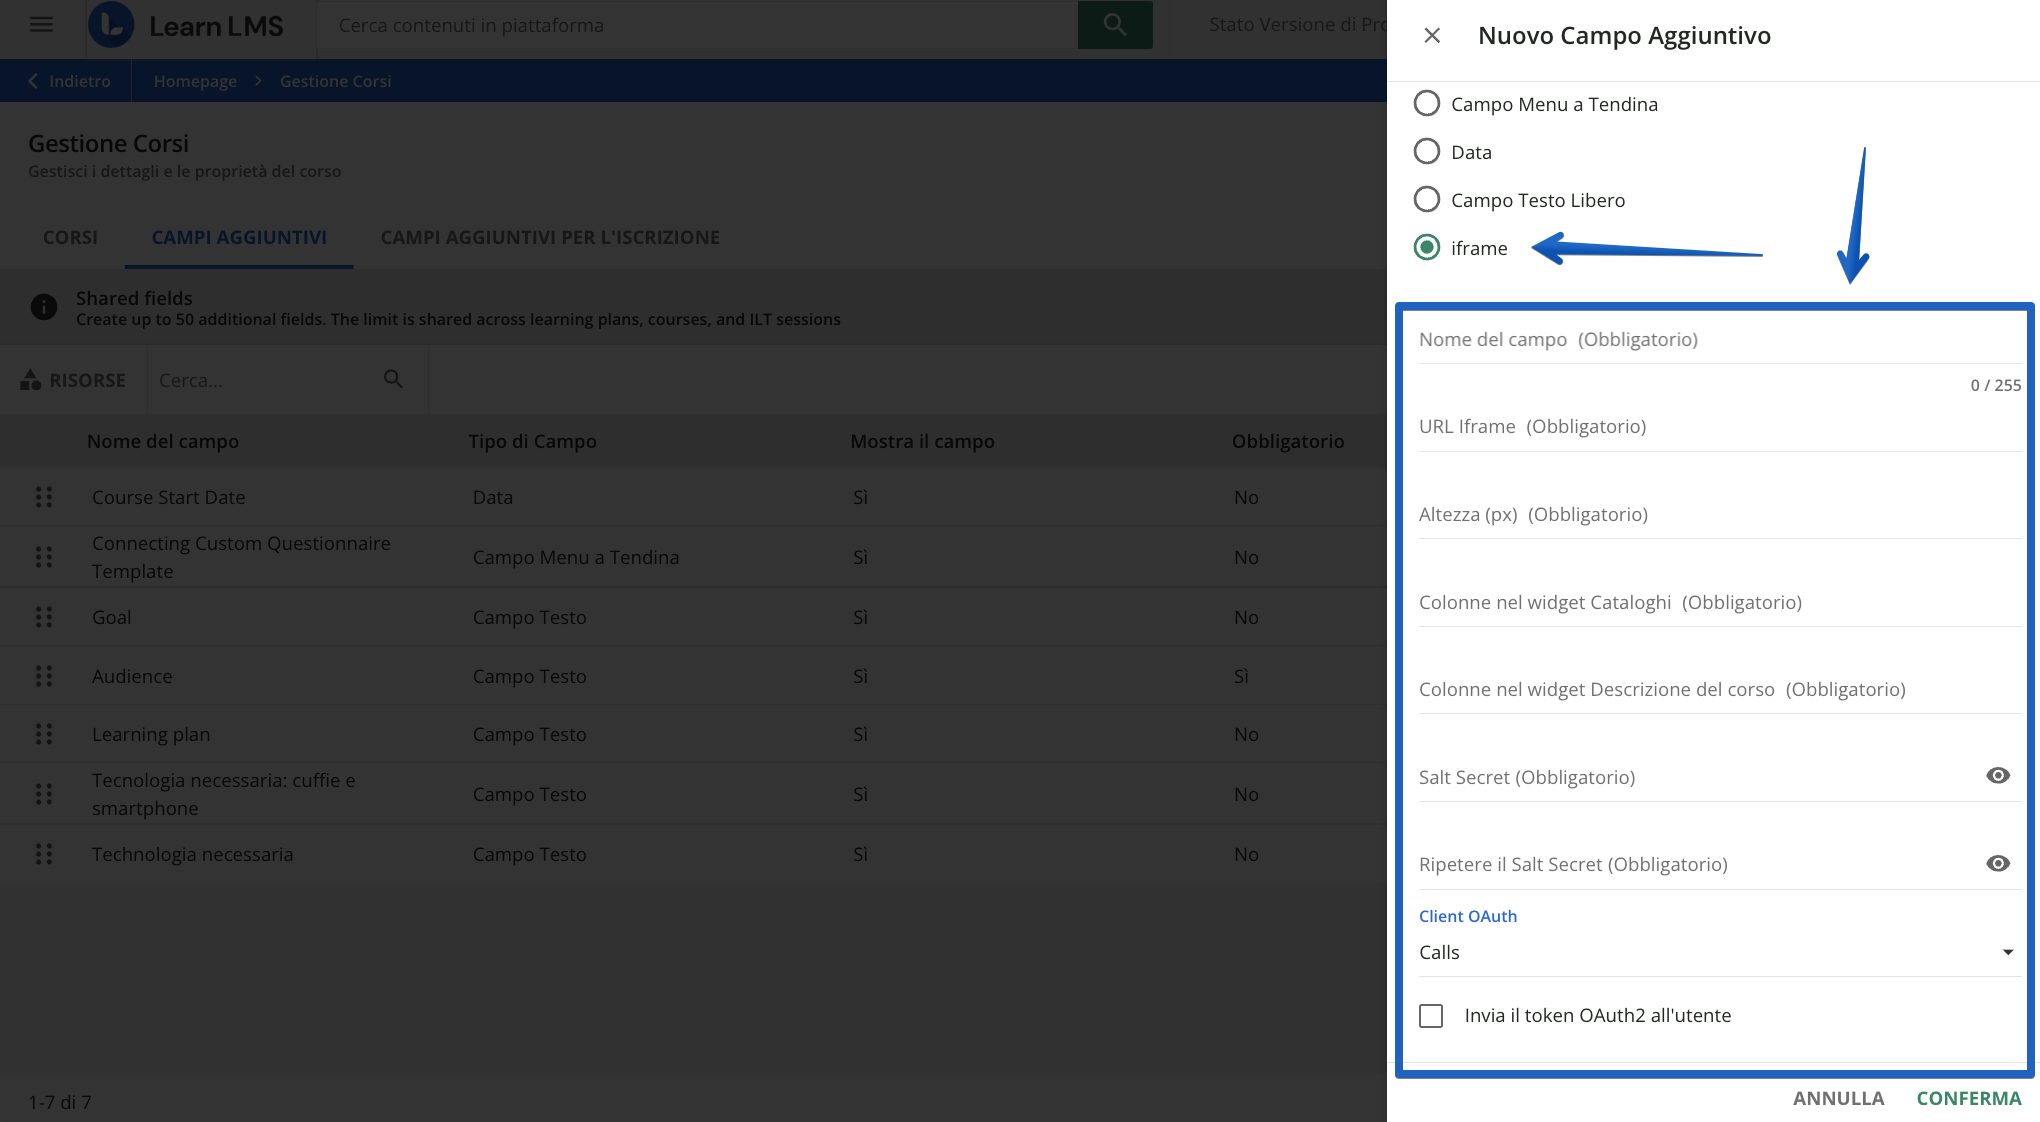
Task: Select the Campo Menu a Tendina radio
Action: tap(1427, 104)
